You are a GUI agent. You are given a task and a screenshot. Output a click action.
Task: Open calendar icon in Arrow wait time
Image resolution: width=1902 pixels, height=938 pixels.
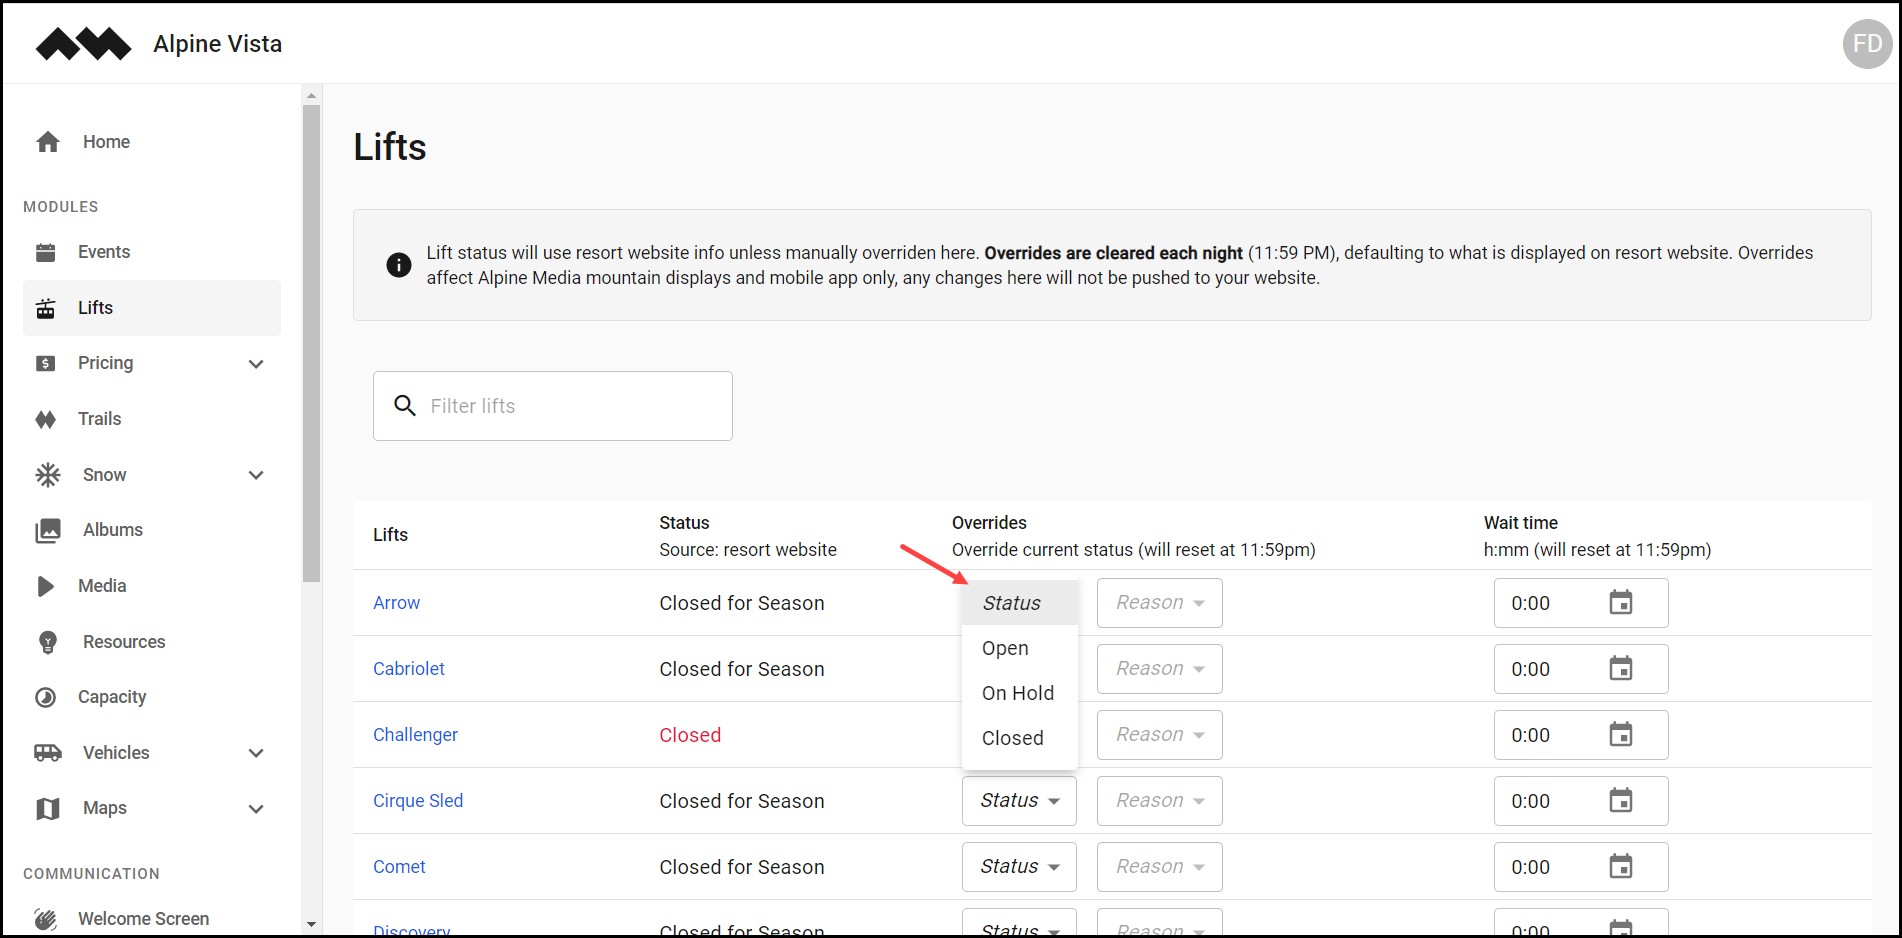1620,603
